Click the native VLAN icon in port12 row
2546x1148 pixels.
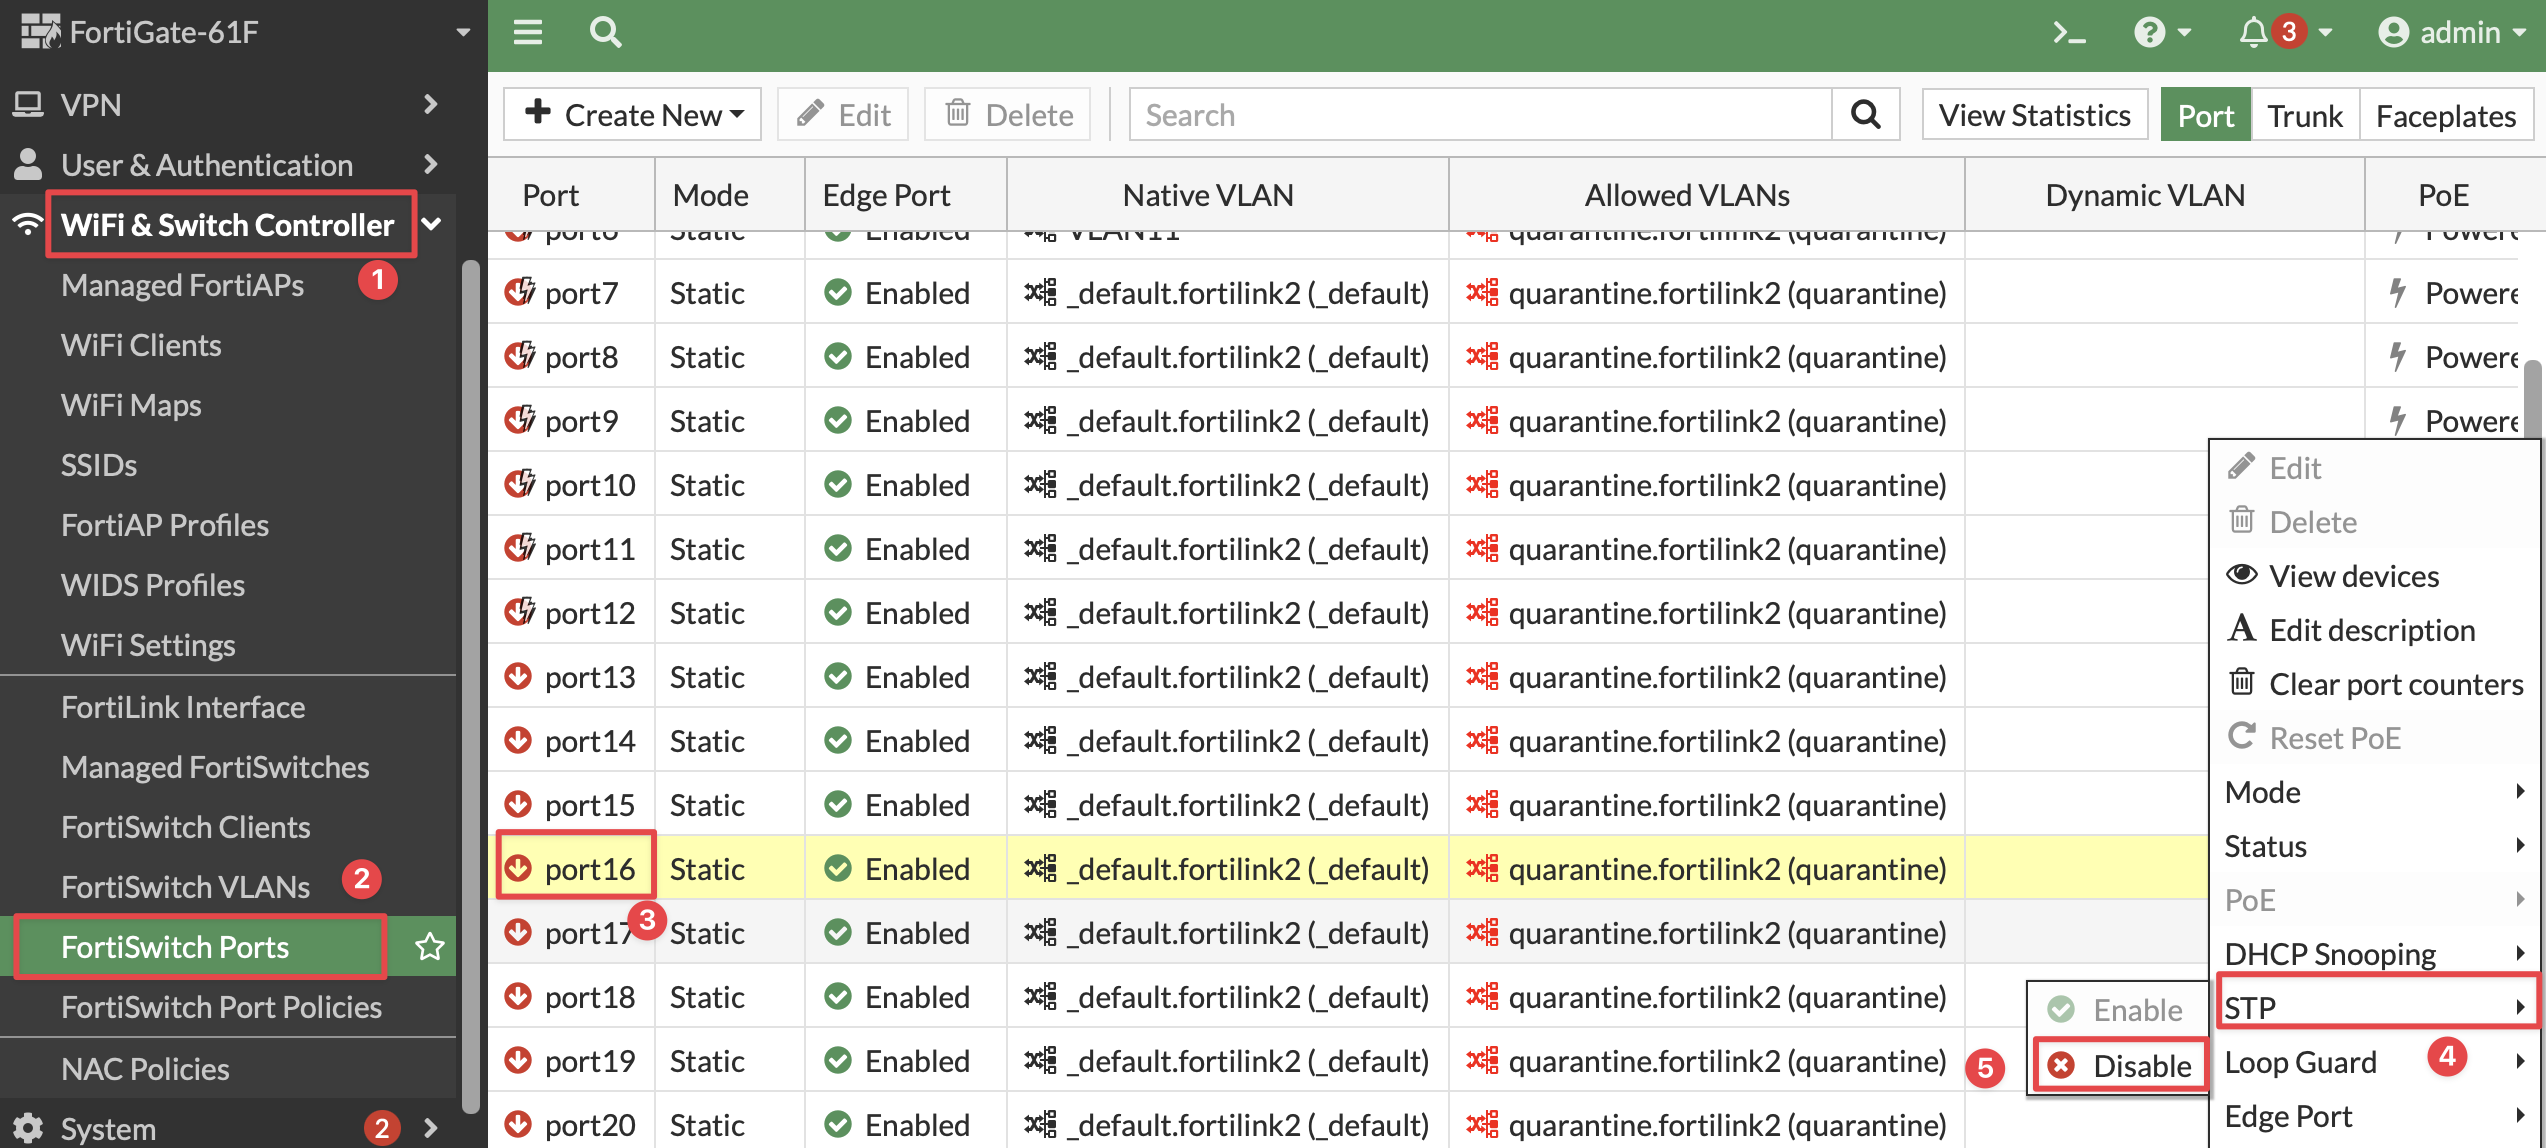(1040, 612)
